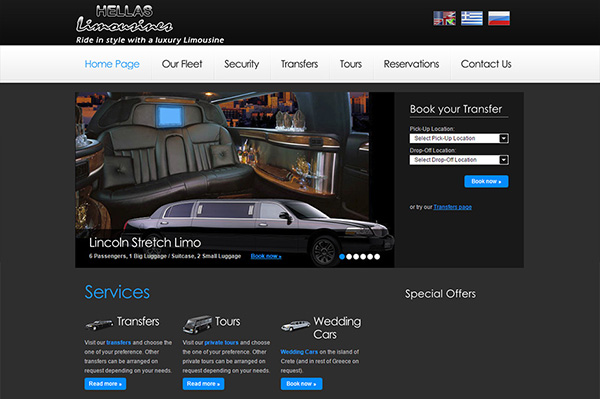This screenshot has width=600, height=399.
Task: Switch language with the English flag icon
Action: (x=444, y=18)
